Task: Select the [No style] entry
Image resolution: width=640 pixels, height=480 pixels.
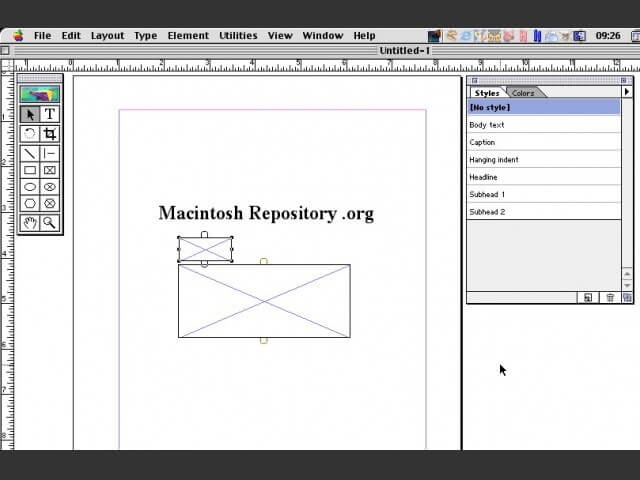Action: click(x=544, y=107)
